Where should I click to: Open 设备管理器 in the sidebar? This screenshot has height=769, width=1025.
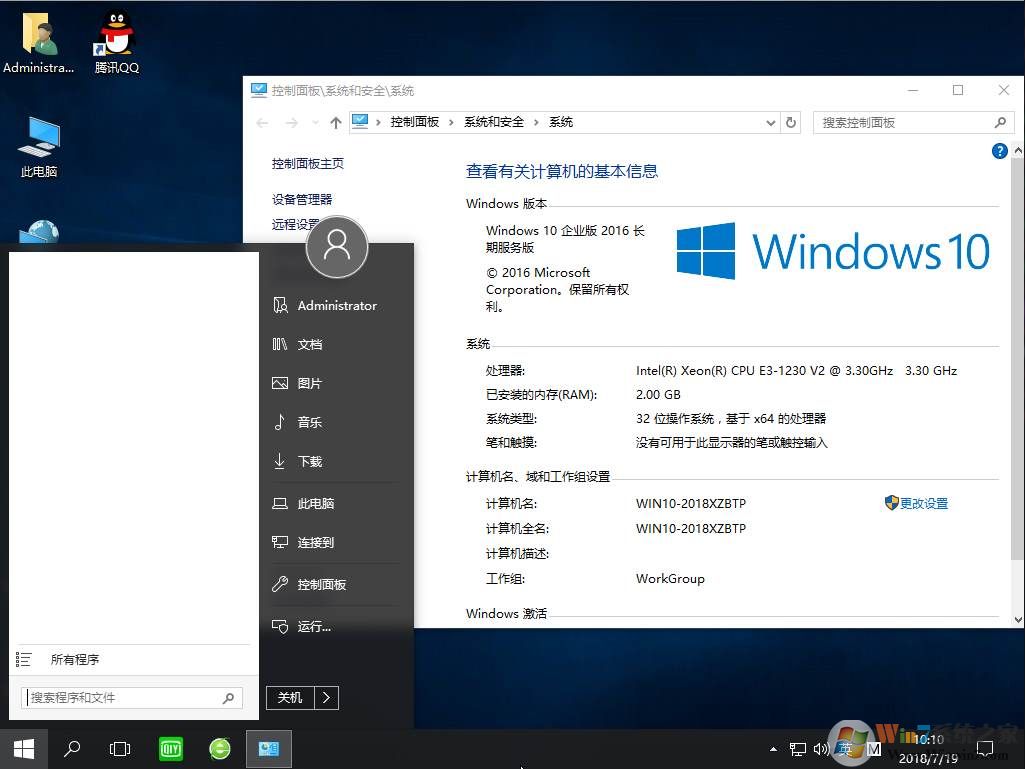[302, 199]
